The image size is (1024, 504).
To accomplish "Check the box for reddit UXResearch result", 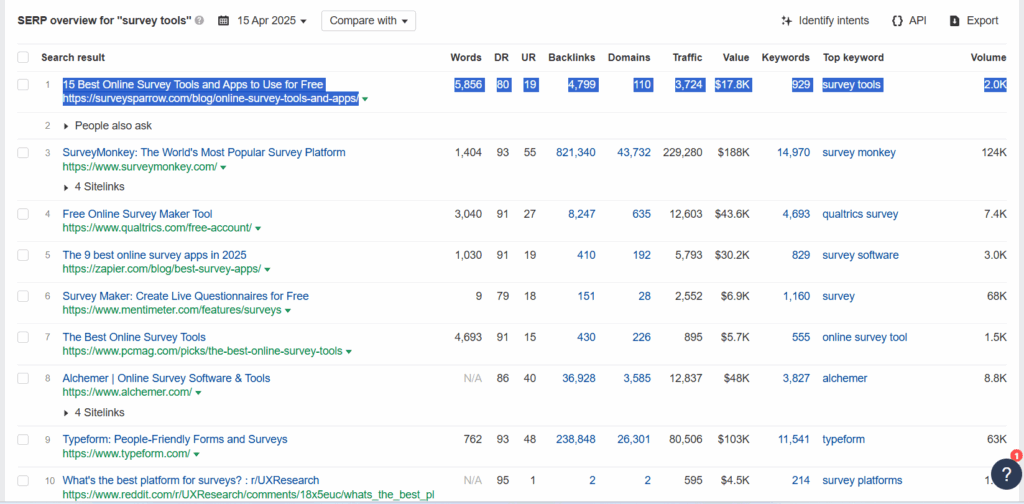I will [24, 480].
